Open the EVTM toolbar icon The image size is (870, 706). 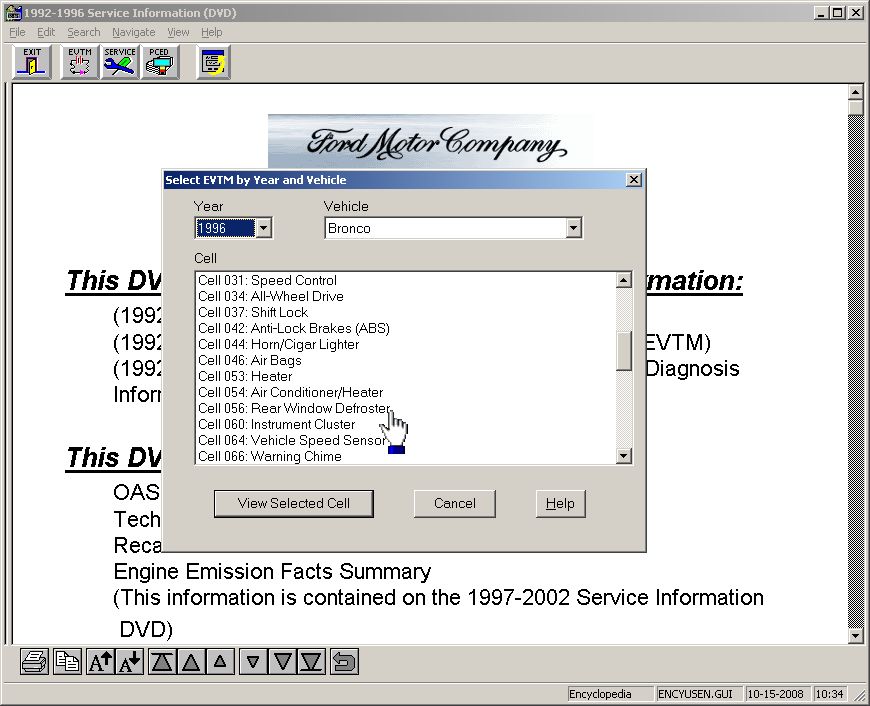pyautogui.click(x=80, y=62)
